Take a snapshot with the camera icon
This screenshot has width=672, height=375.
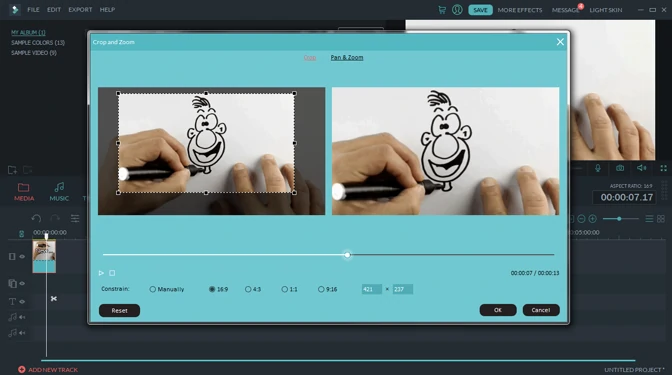(x=620, y=168)
